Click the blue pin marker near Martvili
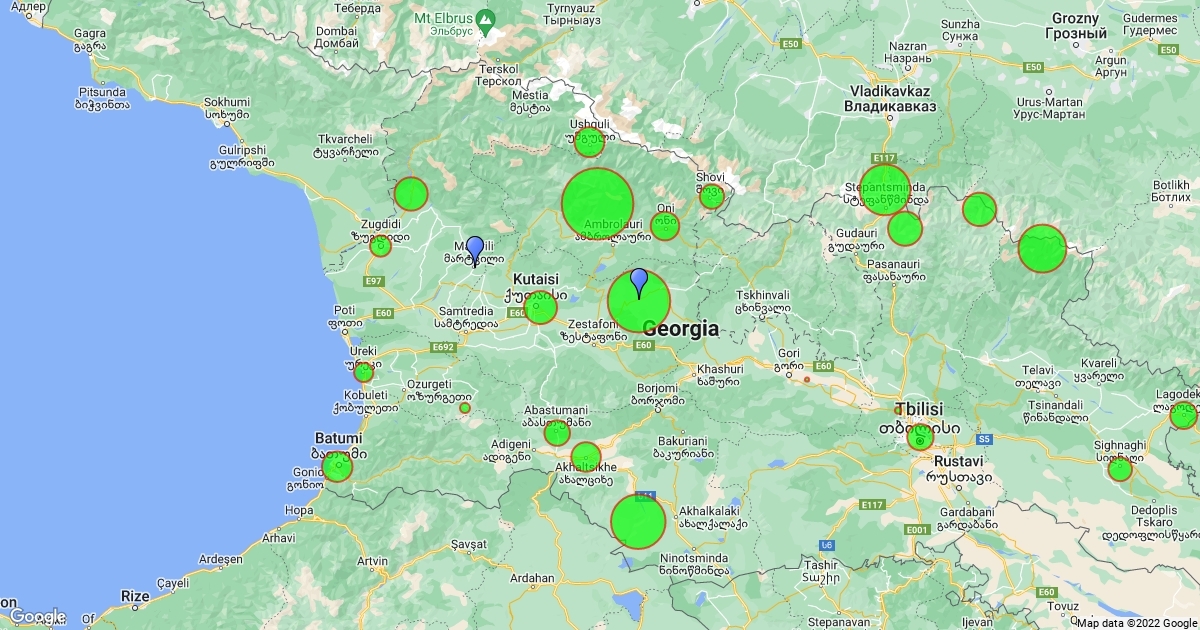The height and width of the screenshot is (630, 1200). 475,249
